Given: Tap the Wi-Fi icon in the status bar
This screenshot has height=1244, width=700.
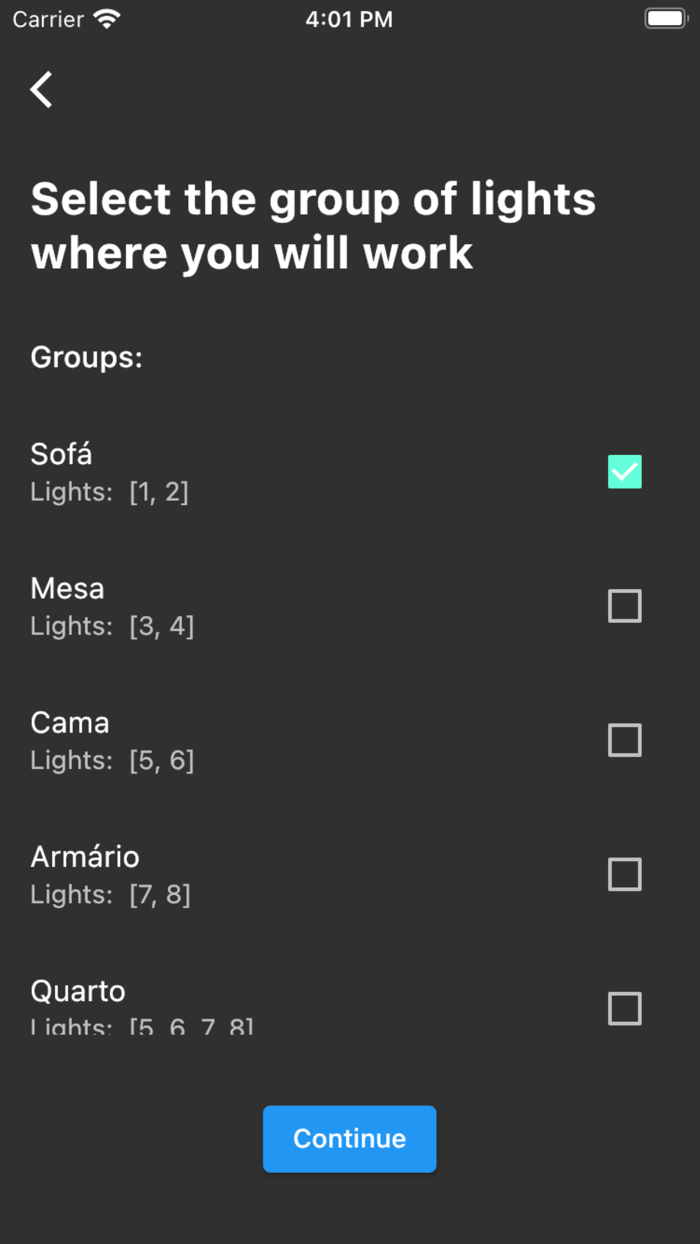Looking at the screenshot, I should click(104, 16).
